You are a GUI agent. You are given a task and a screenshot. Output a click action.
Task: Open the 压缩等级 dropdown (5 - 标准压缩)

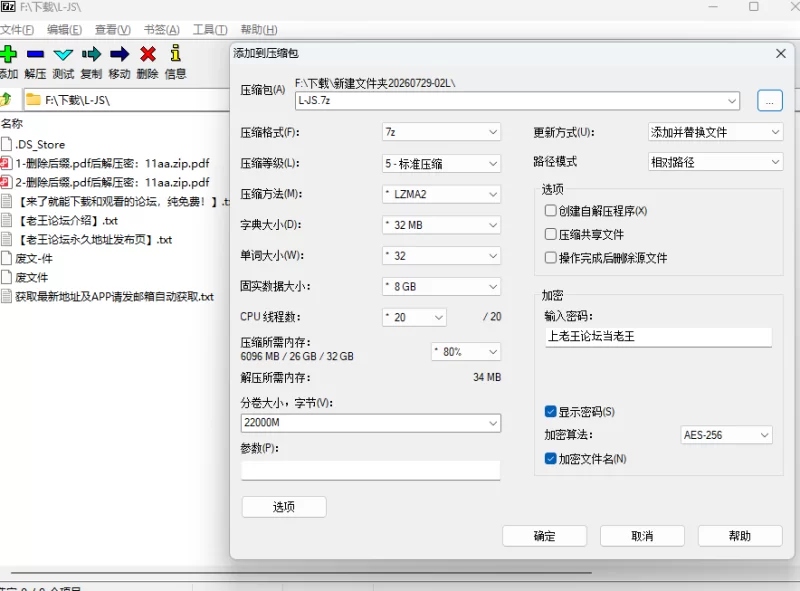[441, 164]
